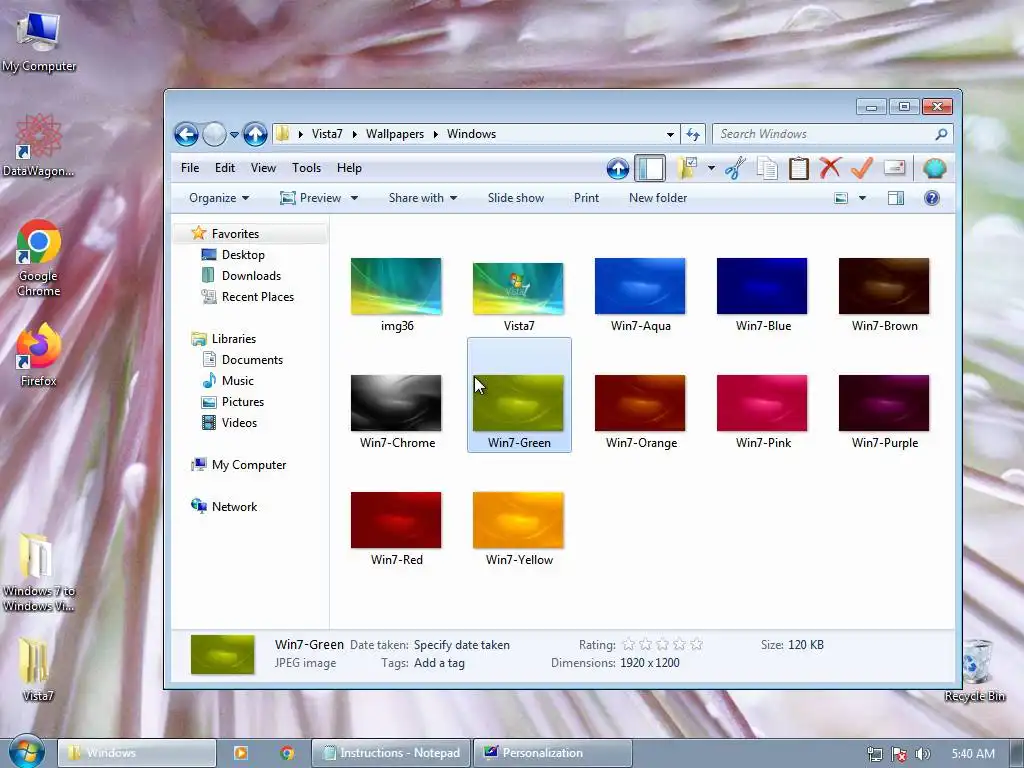Open the Views options dropdown arrow
Screen dimensions: 1024x768
point(862,198)
